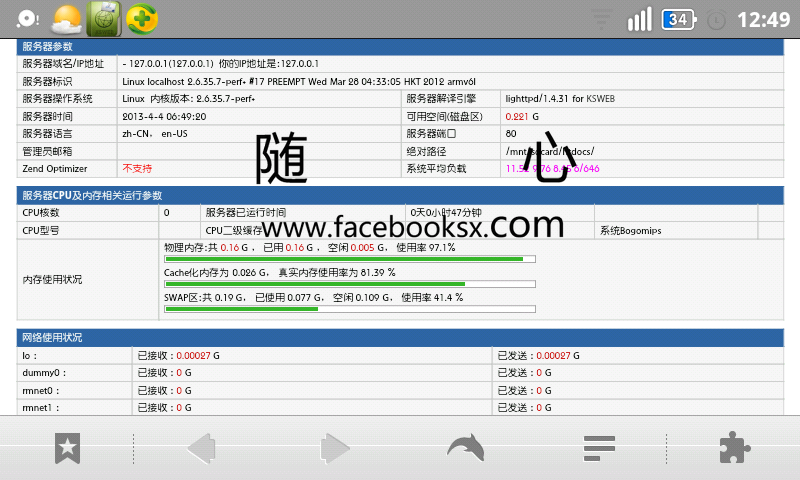Screen dimensions: 800x480
Task: Click the SWAP usage progress bar
Action: 350,309
